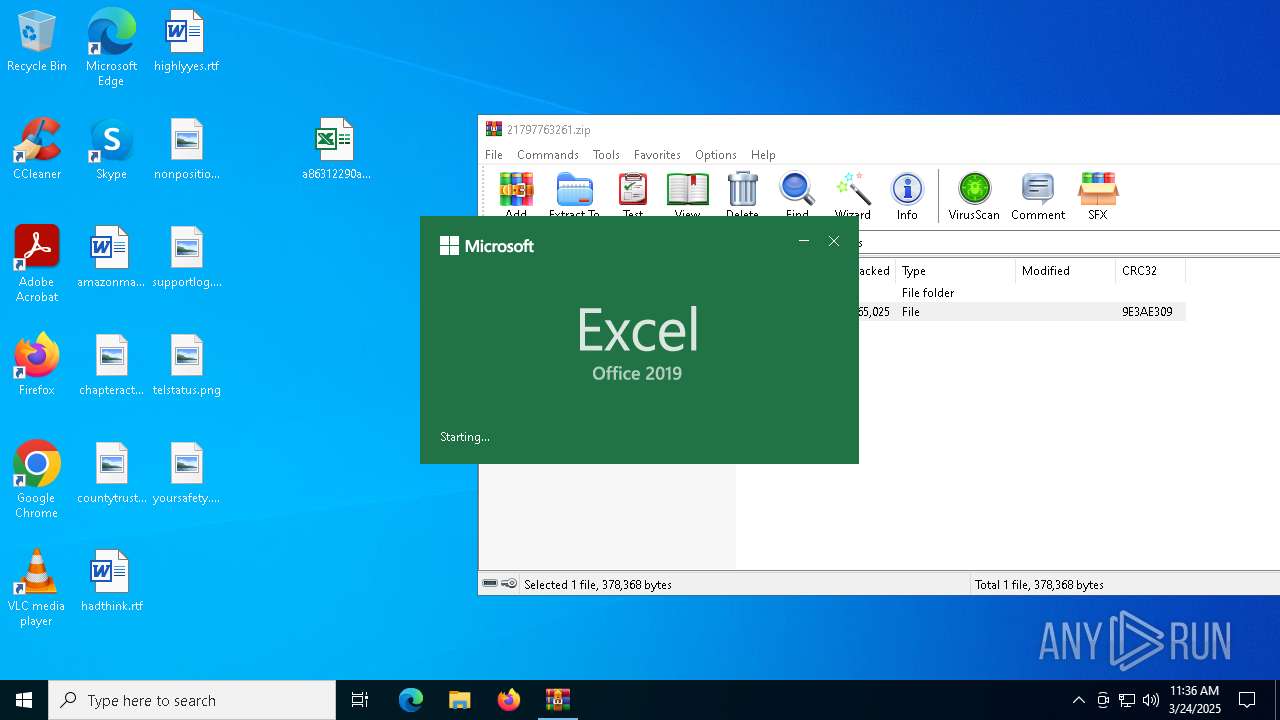Click the Find magnifier icon
This screenshot has width=1280, height=720.
(797, 193)
